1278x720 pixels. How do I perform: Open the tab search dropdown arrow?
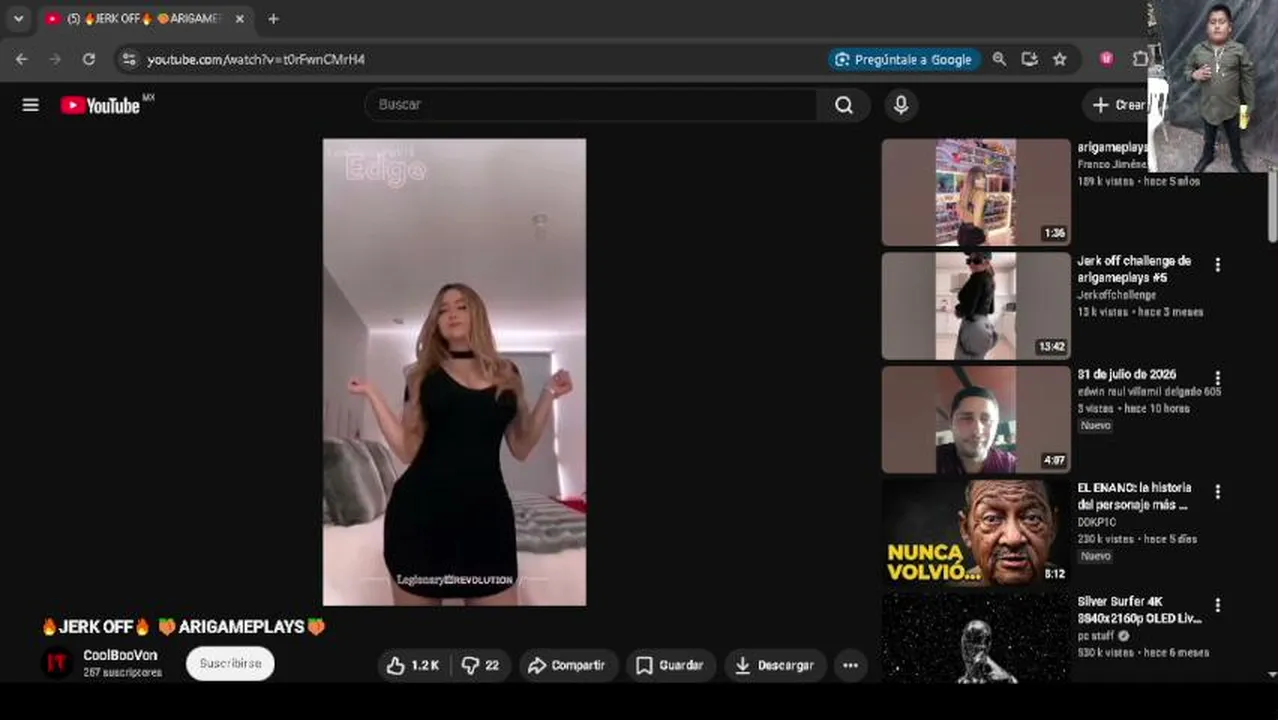[18, 19]
